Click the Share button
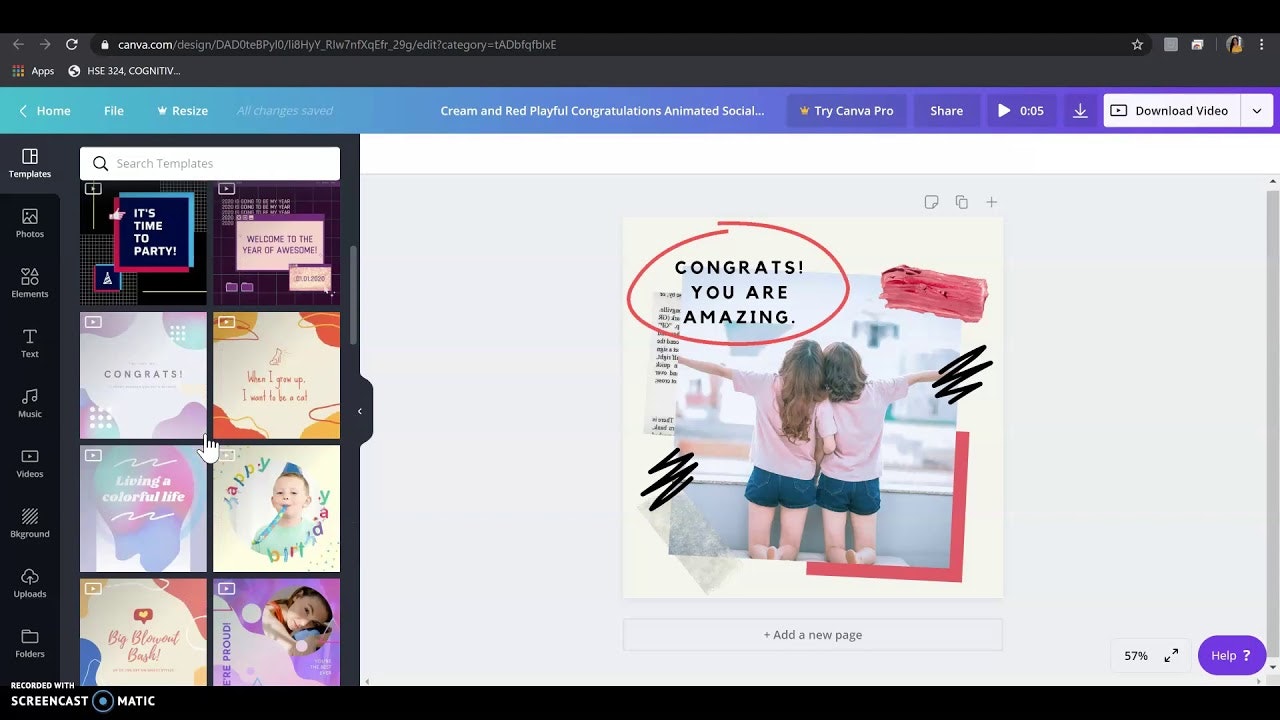Screen dimensions: 1280x720 coord(946,111)
